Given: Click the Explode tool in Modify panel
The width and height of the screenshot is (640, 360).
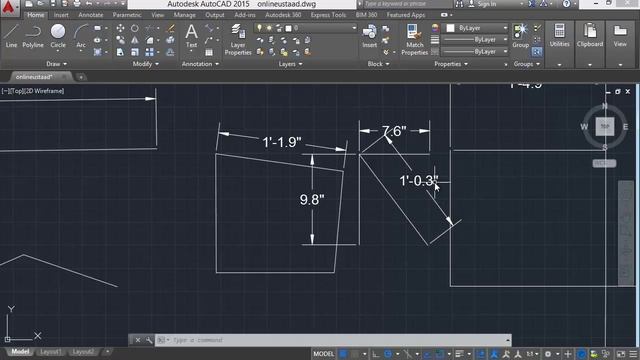Looking at the screenshot, I should click(171, 40).
